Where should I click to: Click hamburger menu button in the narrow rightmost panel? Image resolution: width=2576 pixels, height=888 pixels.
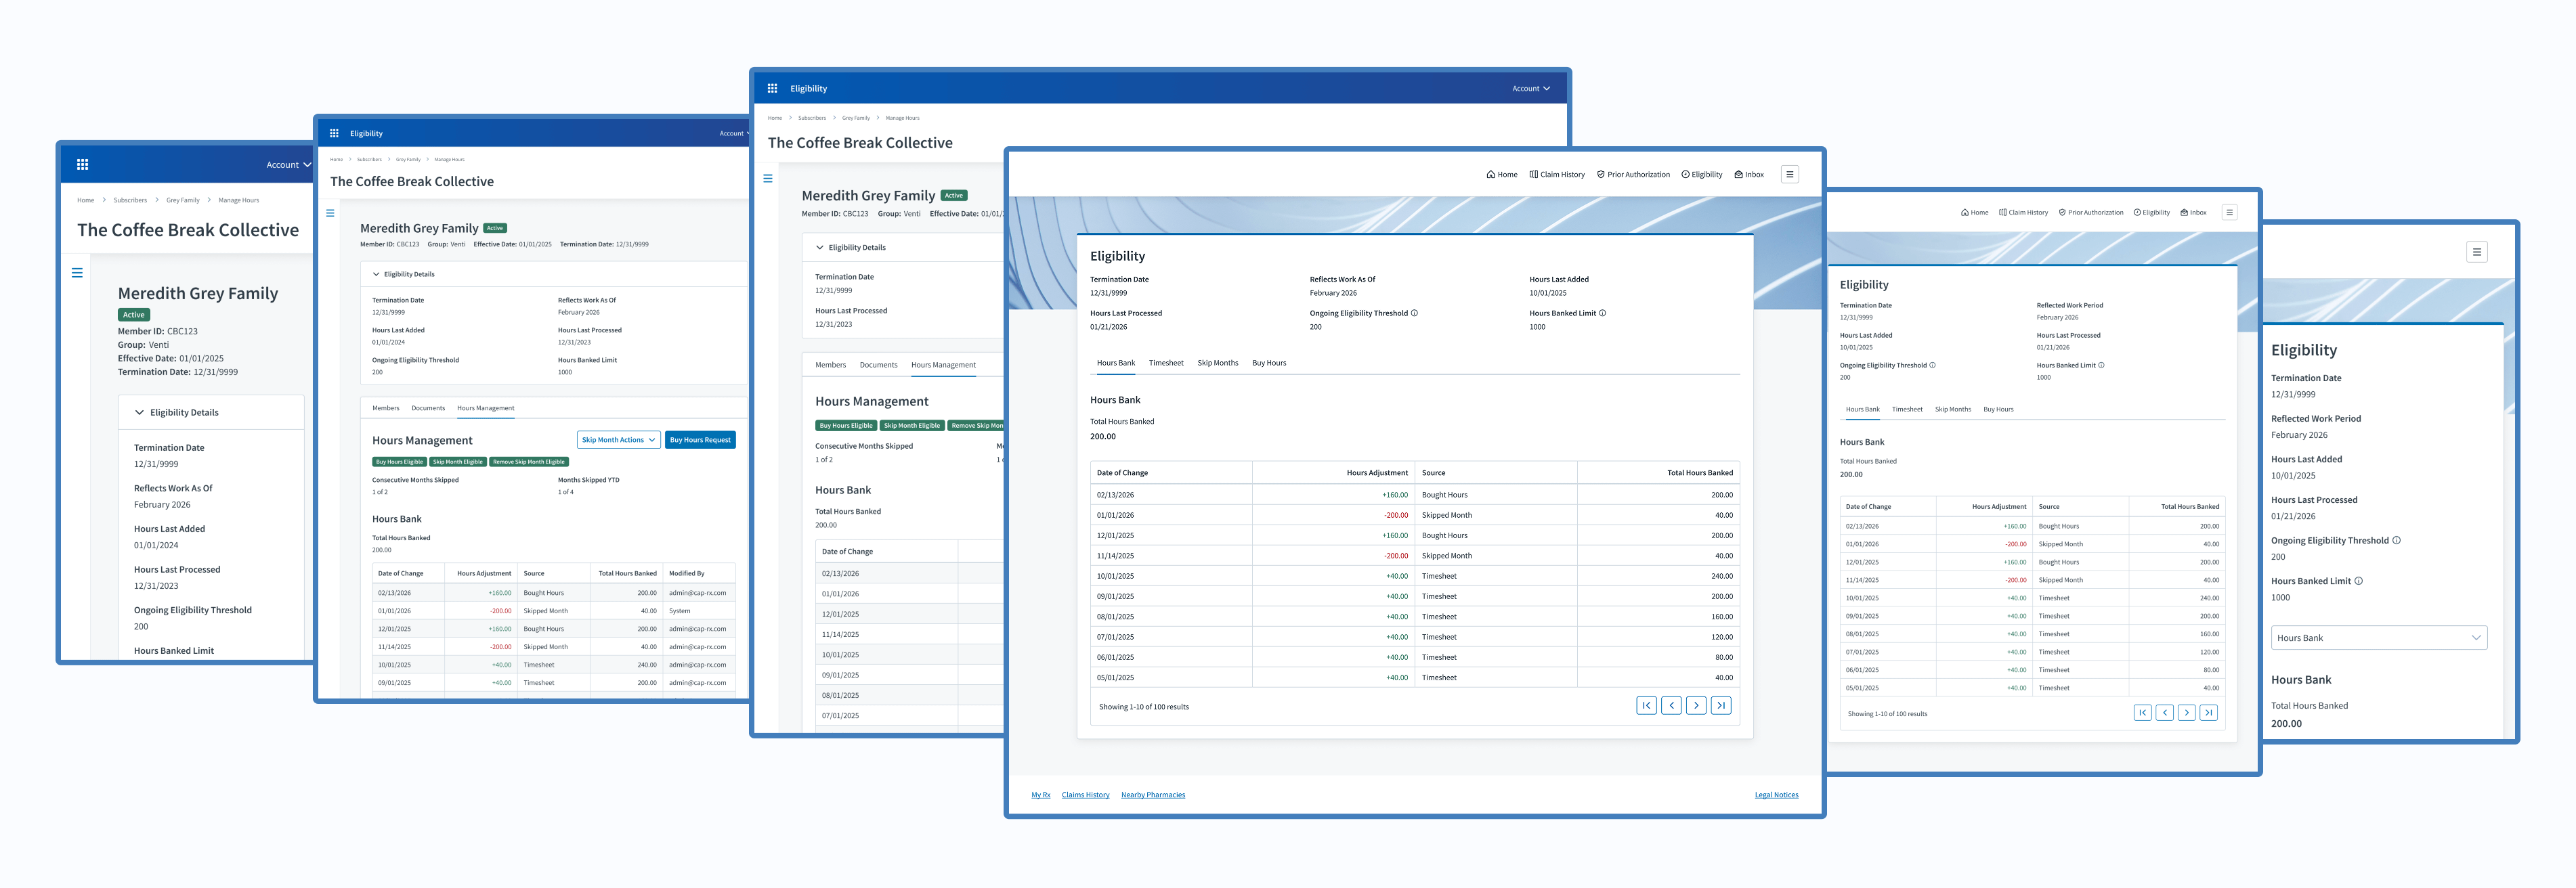click(x=2476, y=252)
